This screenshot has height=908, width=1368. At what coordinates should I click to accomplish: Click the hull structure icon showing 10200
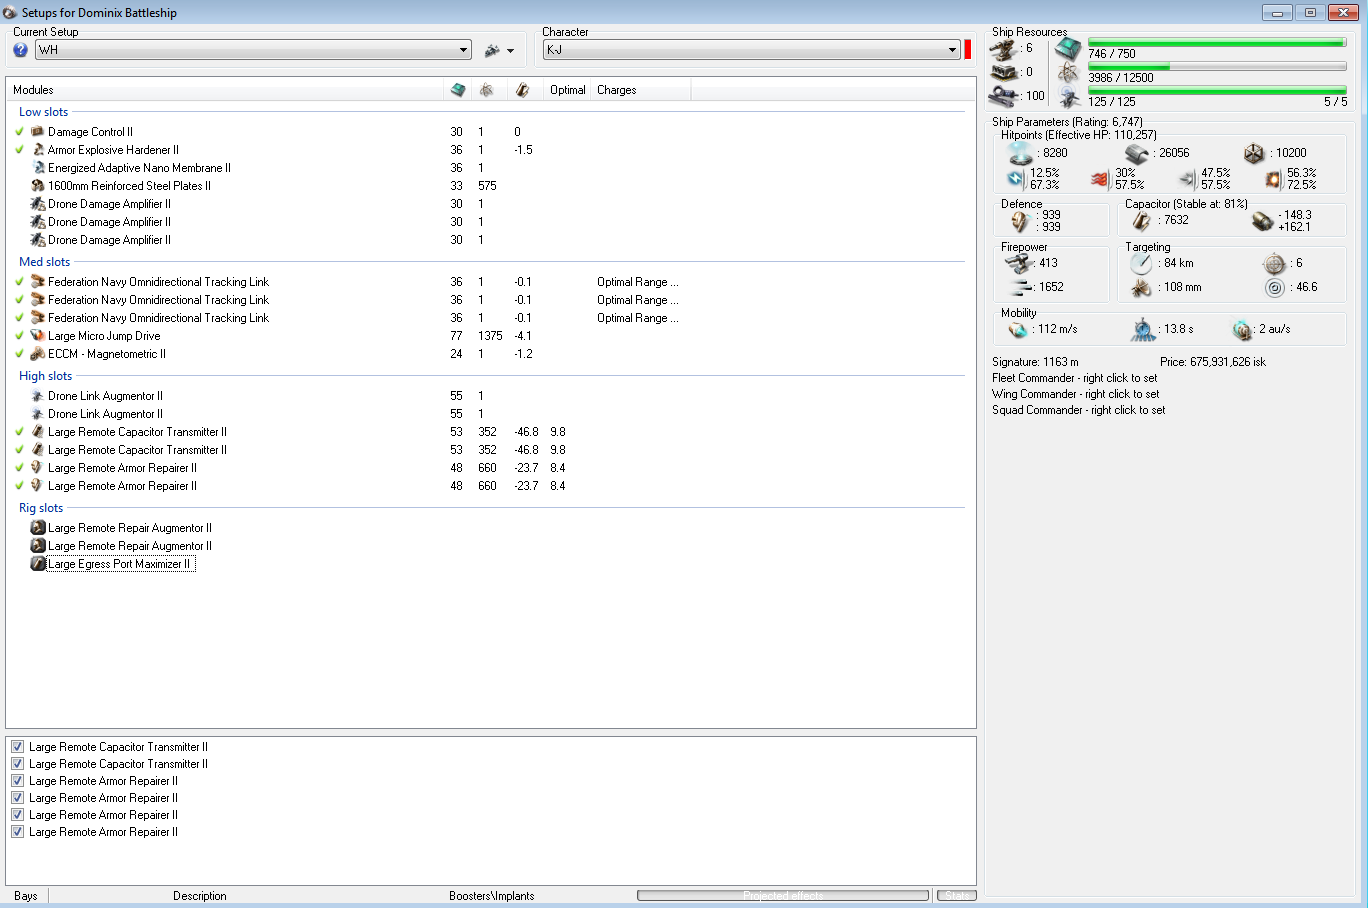(1254, 153)
